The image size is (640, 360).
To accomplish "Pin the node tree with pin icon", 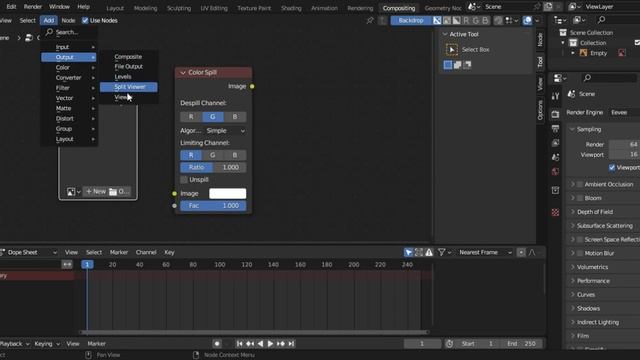I will 370,20.
